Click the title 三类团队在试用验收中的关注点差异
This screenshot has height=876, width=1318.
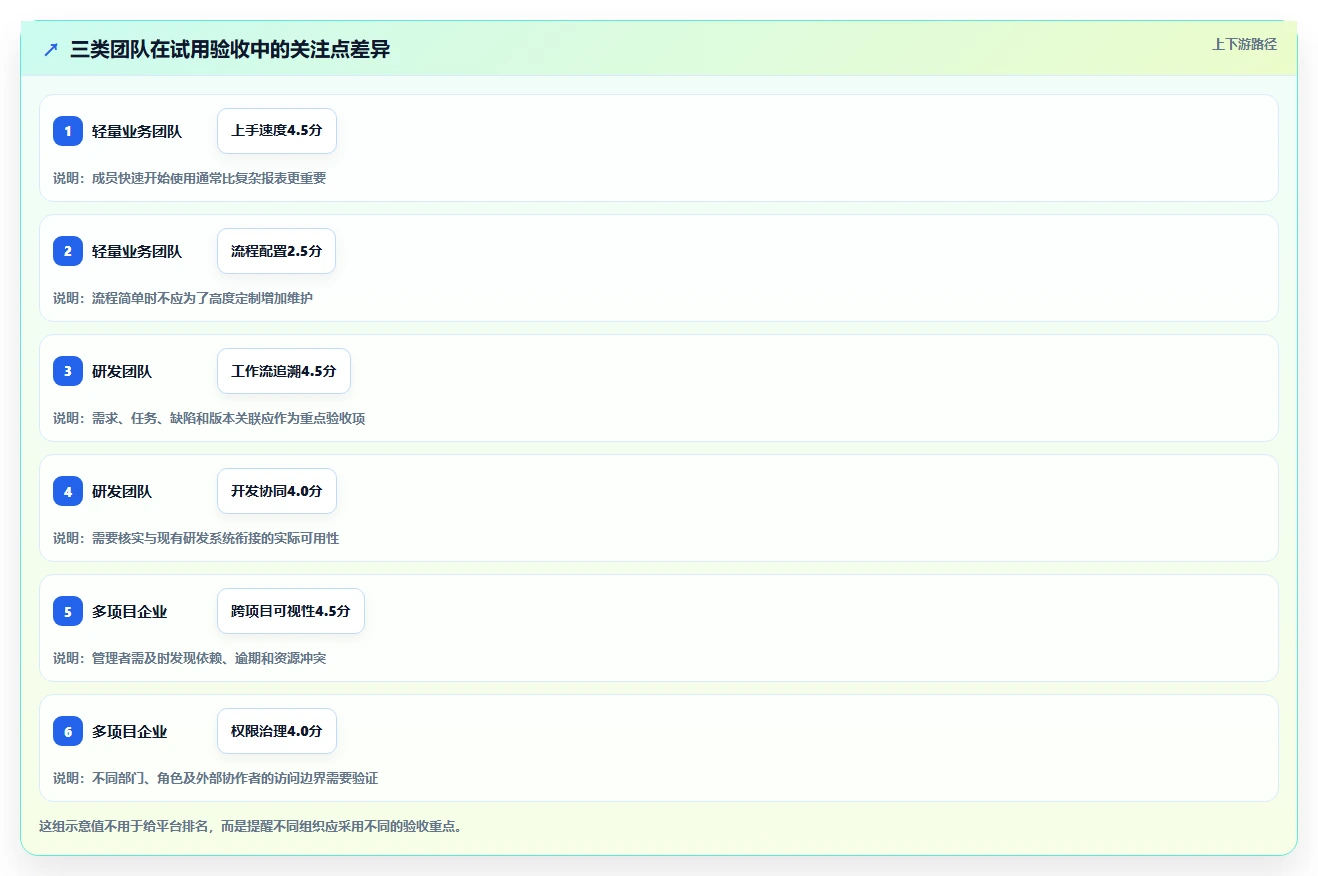(230, 50)
